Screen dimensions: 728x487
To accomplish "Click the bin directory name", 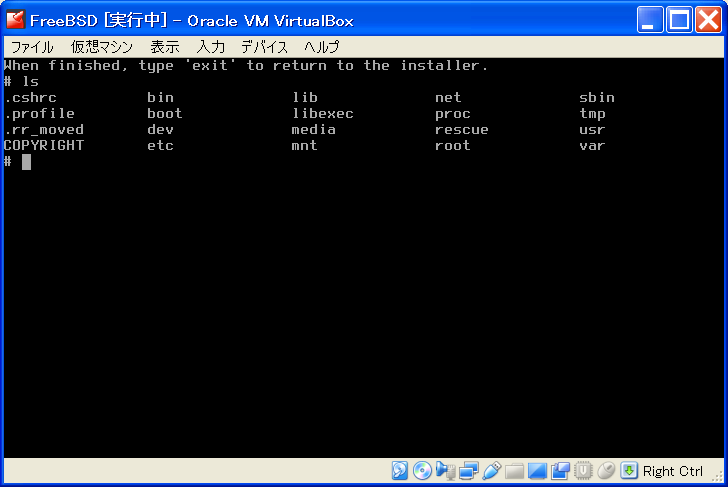I will point(160,97).
